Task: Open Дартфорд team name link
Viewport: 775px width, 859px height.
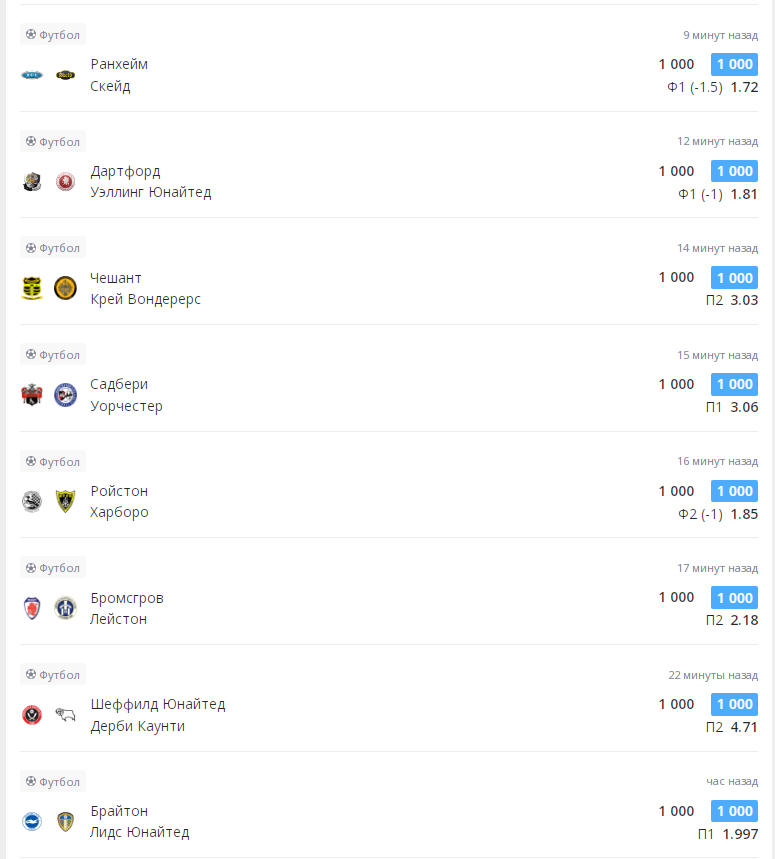Action: [x=125, y=171]
